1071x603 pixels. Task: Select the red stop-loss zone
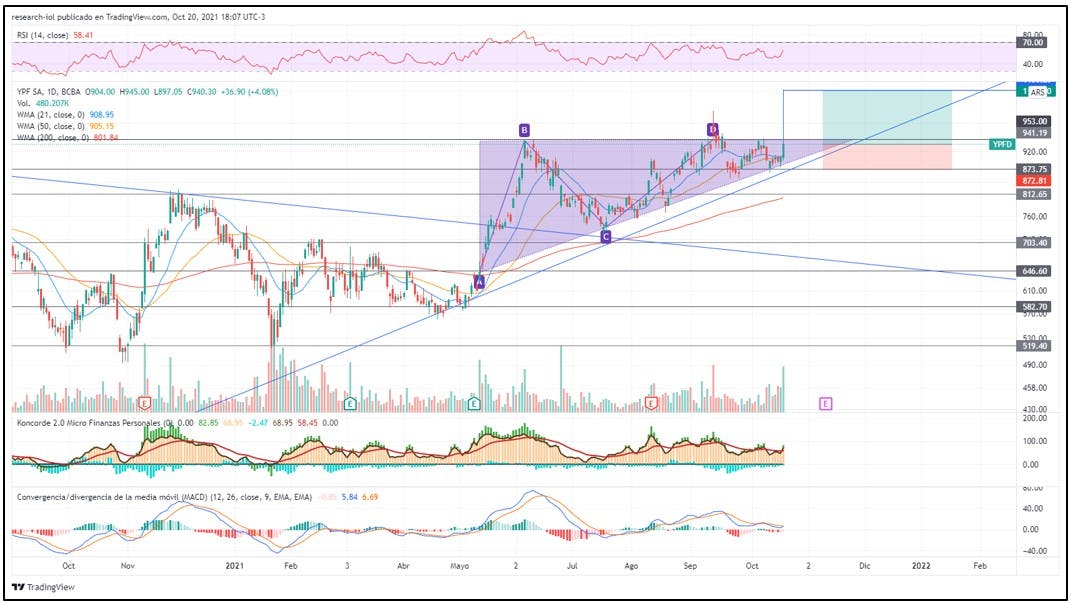(887, 156)
